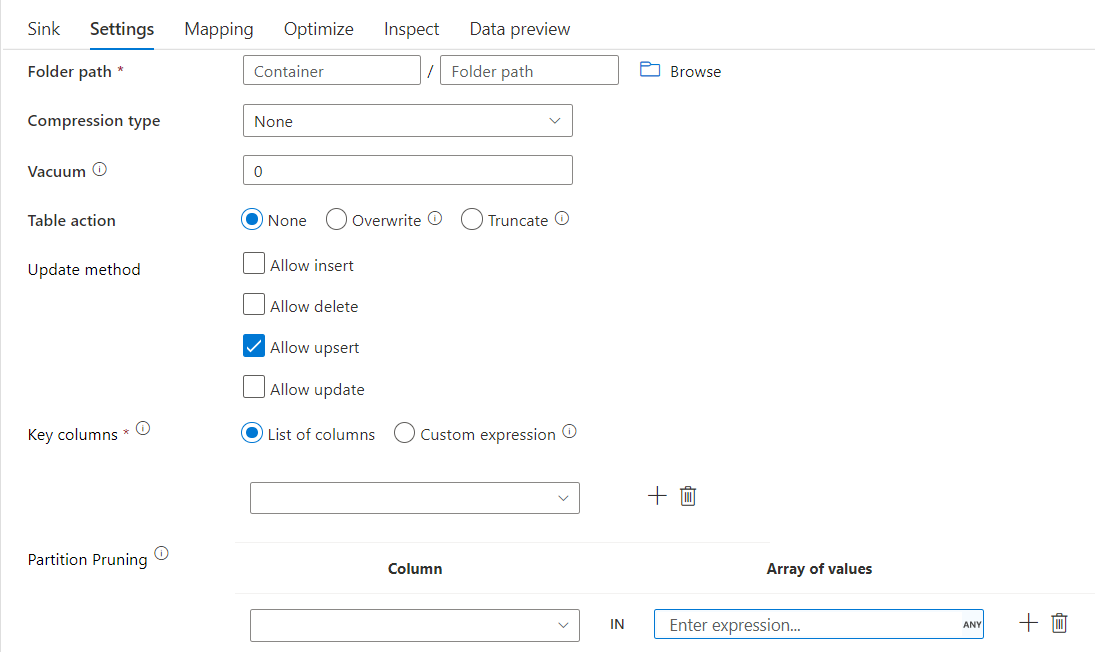
Task: Open the Data preview tab
Action: [x=519, y=29]
